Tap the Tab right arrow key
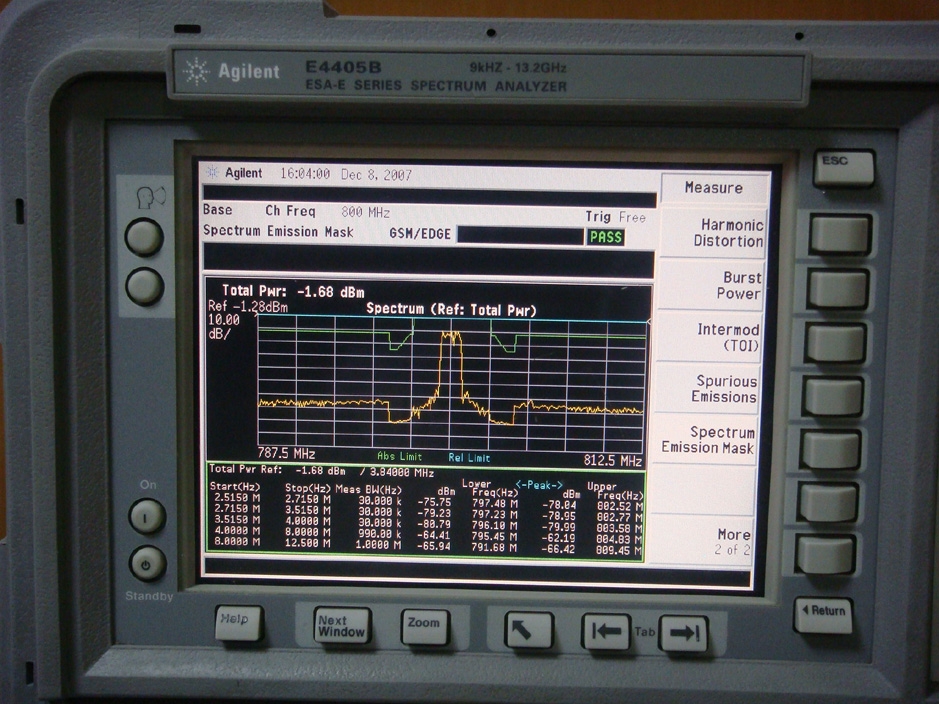Screen dimensions: 939x704 [684, 633]
